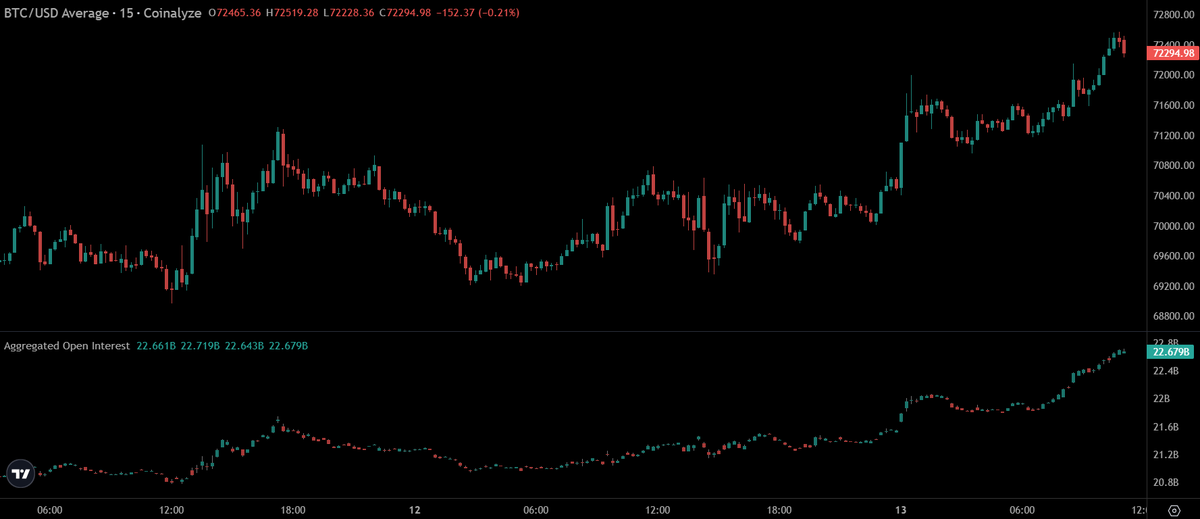This screenshot has height=519, width=1200.
Task: Click the 71600.00 price axis label
Action: [x=1172, y=105]
